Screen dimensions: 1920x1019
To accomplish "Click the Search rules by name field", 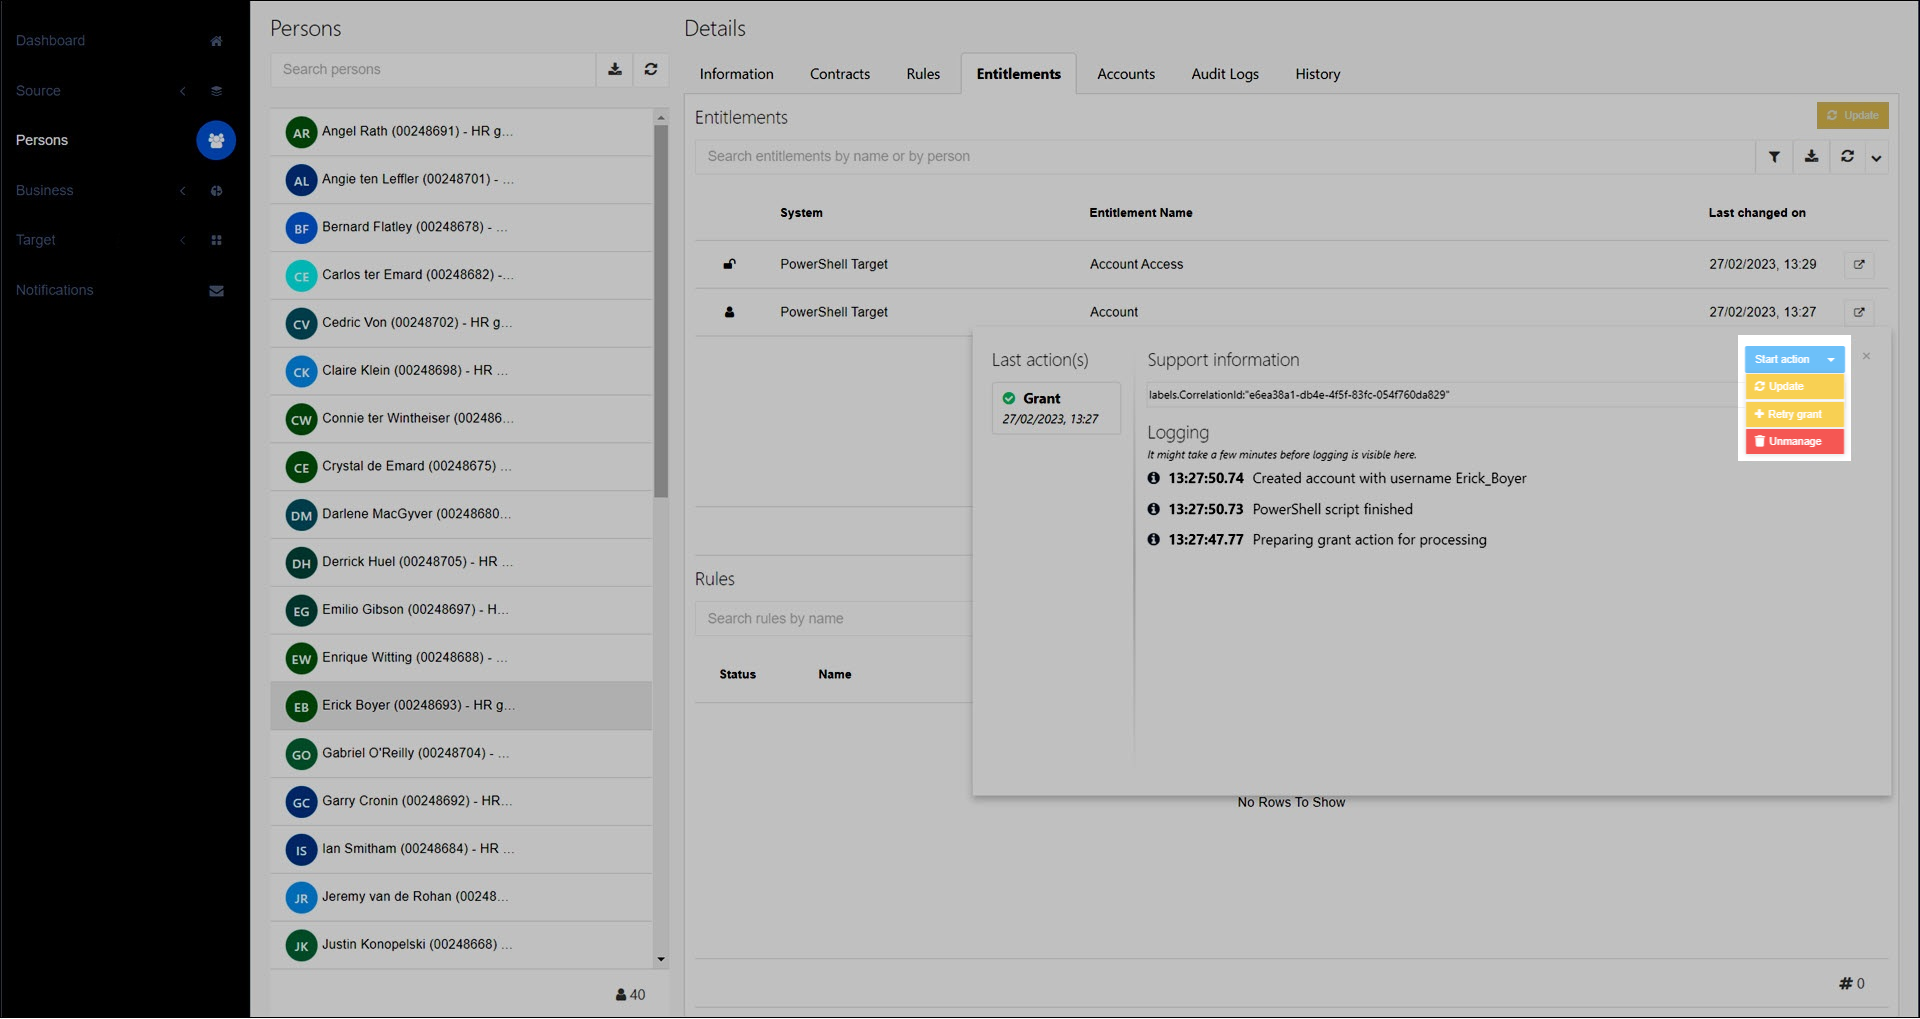I will 834,619.
